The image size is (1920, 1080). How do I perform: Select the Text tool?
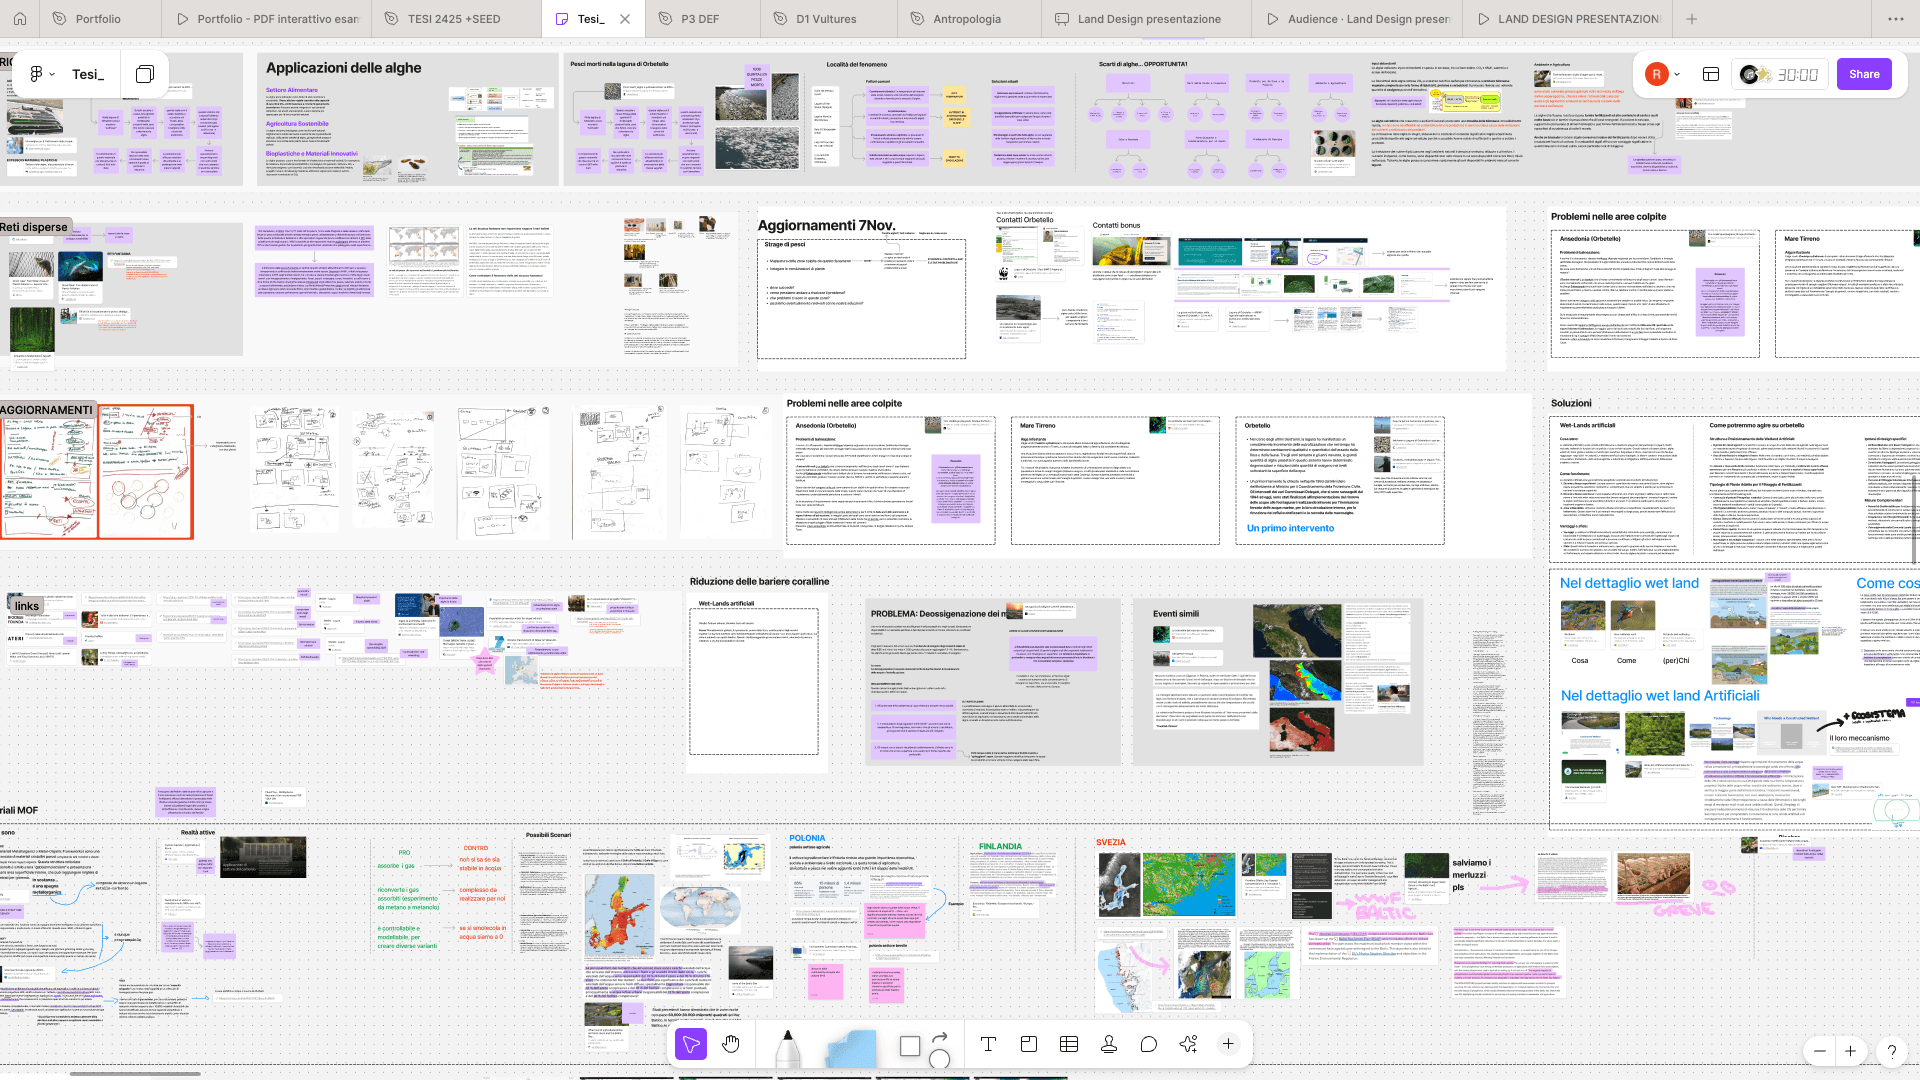pos(988,1045)
